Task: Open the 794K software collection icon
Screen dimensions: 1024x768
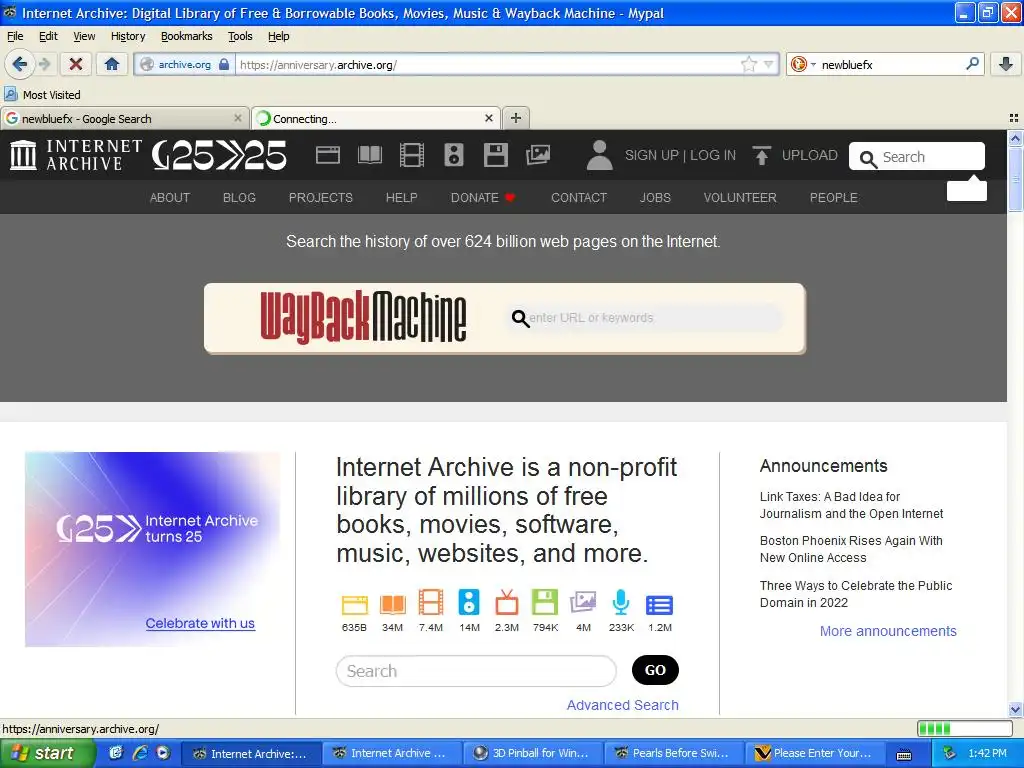Action: tap(545, 602)
